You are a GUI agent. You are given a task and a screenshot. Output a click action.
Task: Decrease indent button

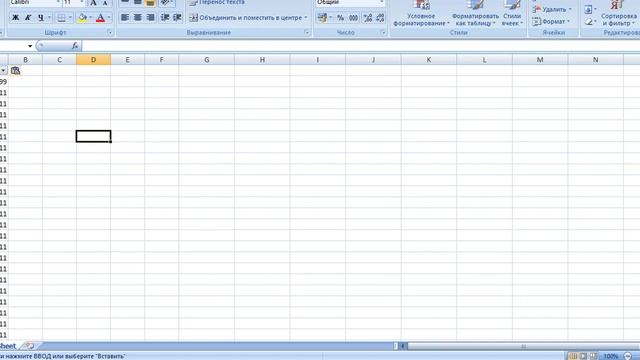pyautogui.click(x=165, y=18)
